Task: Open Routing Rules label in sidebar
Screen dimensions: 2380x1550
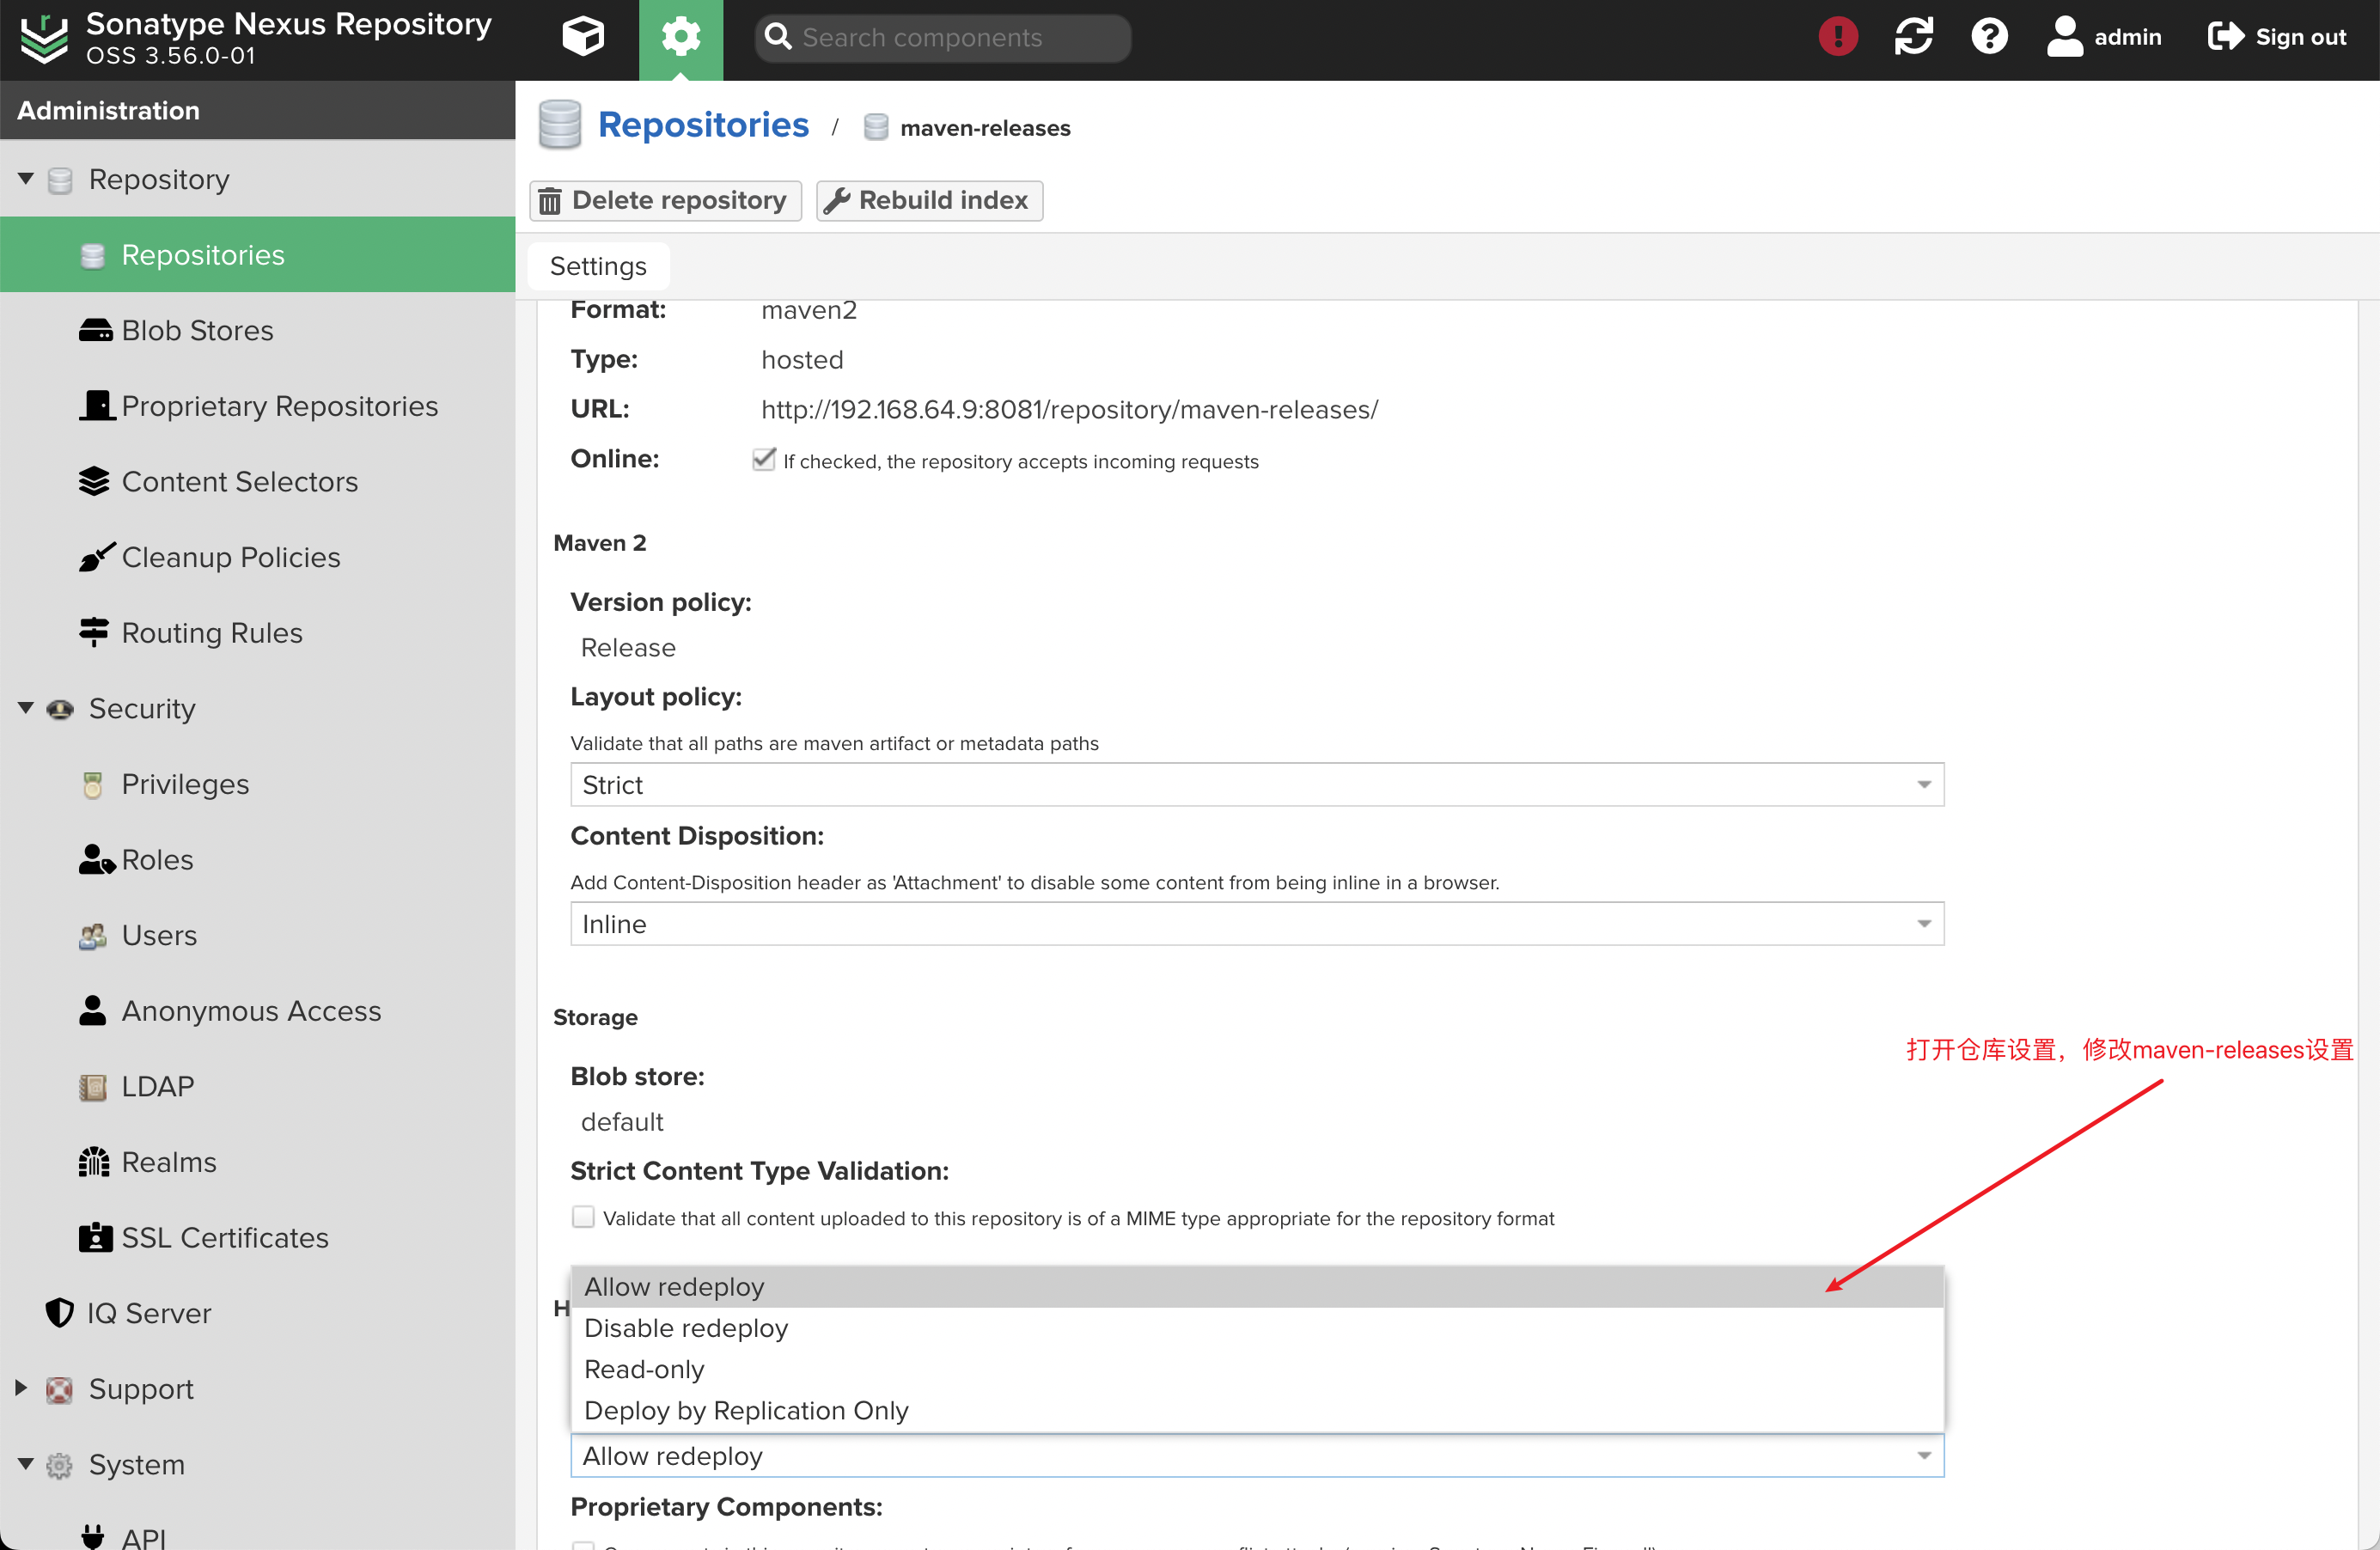Action: pyautogui.click(x=212, y=632)
